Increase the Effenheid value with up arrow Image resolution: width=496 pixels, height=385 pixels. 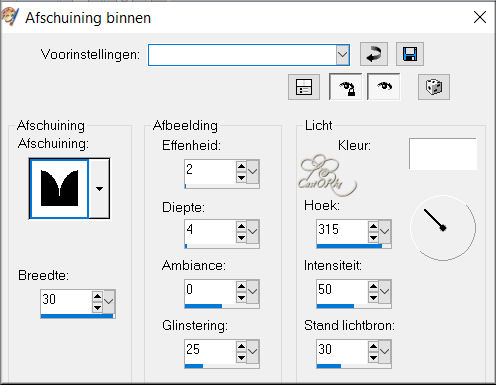[x=241, y=166]
